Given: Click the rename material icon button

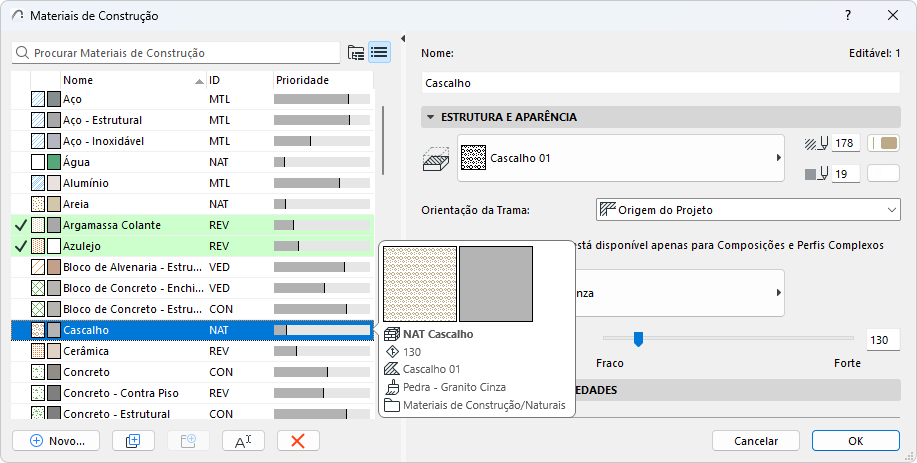Looking at the screenshot, I should (243, 441).
